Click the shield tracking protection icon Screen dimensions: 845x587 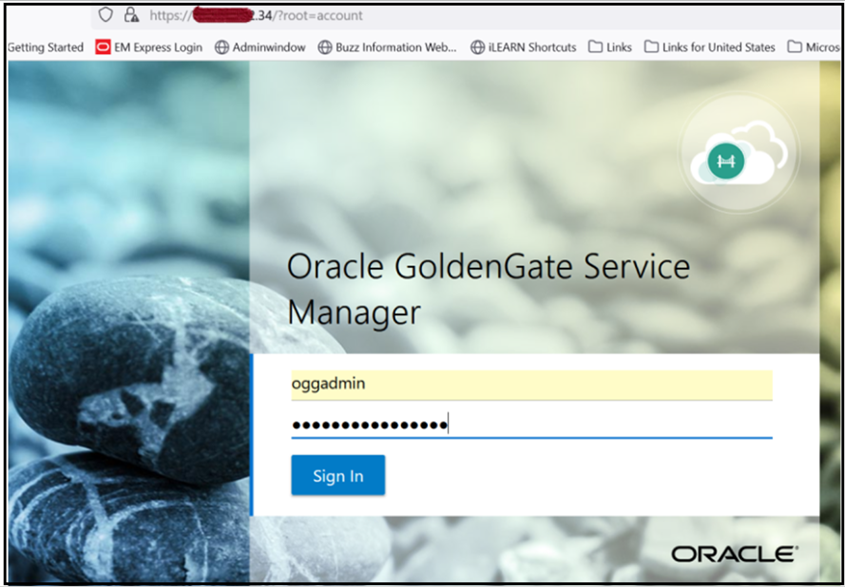tap(106, 15)
